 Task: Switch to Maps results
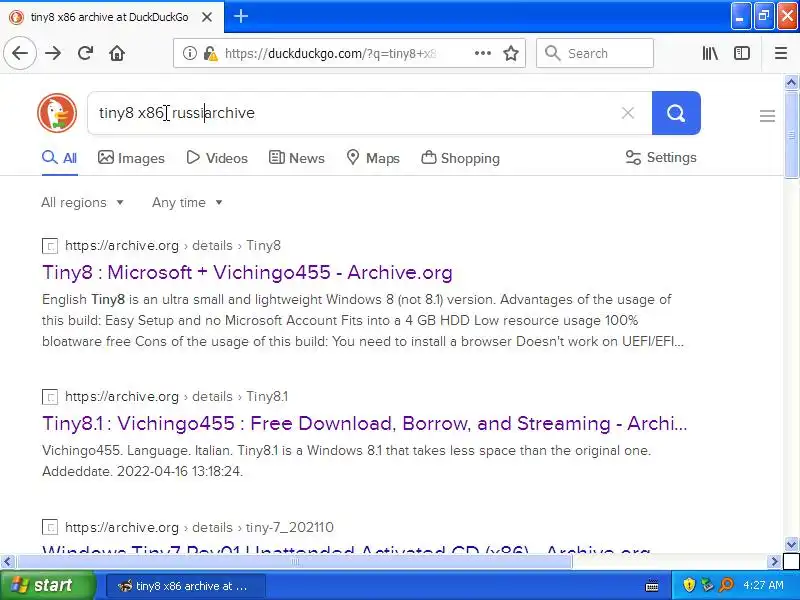373,158
